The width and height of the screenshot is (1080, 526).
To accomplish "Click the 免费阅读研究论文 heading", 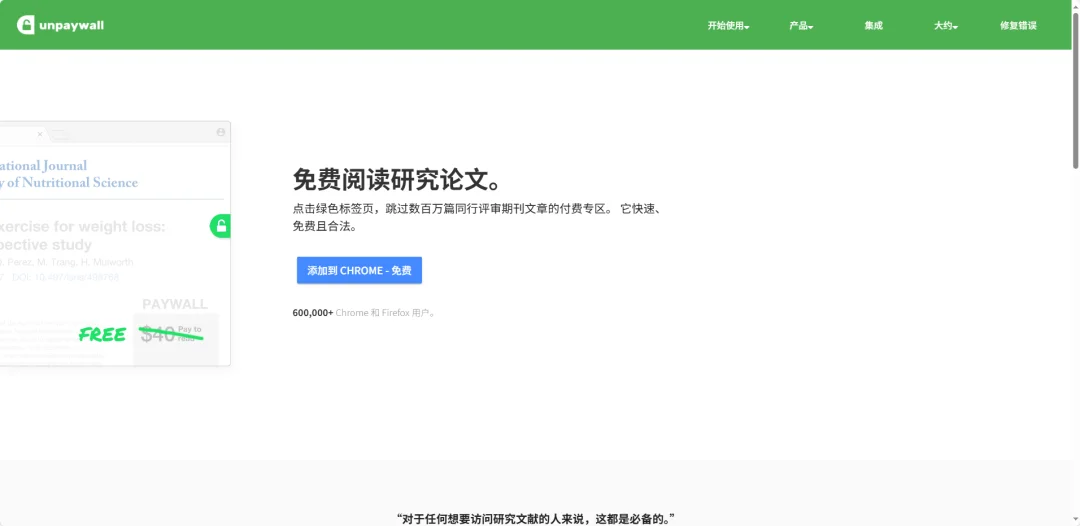I will (x=397, y=180).
